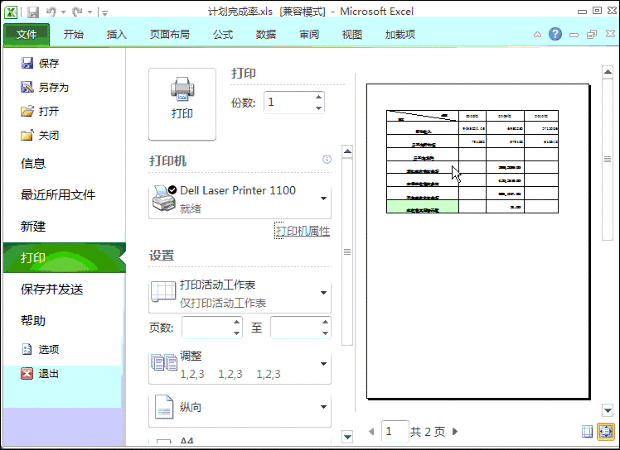
Task: Click the 至 end page input field
Action: coord(296,327)
